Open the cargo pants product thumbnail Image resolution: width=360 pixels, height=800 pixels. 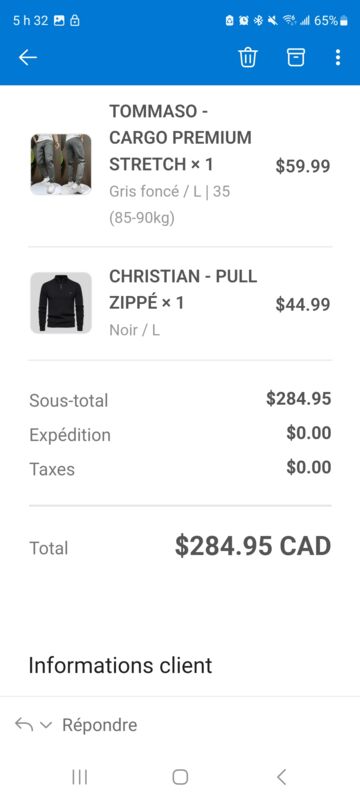click(61, 164)
